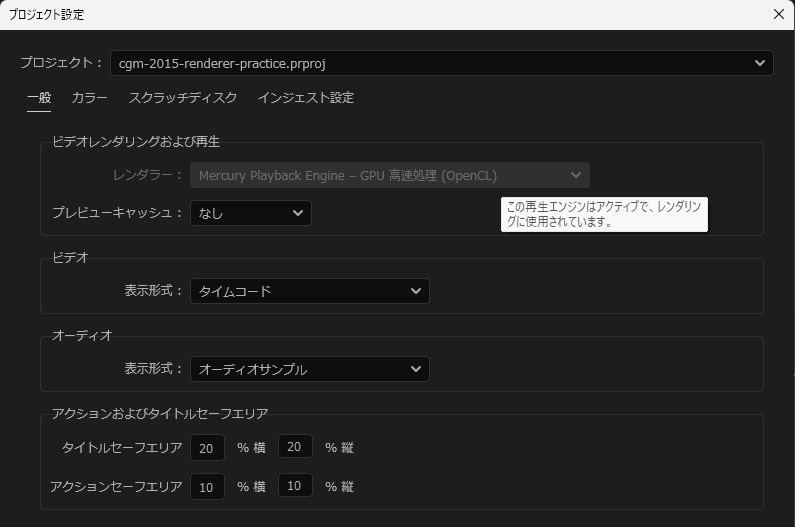This screenshot has width=795, height=527.
Task: Click the プレビューキャッシュ label
Action: (117, 213)
